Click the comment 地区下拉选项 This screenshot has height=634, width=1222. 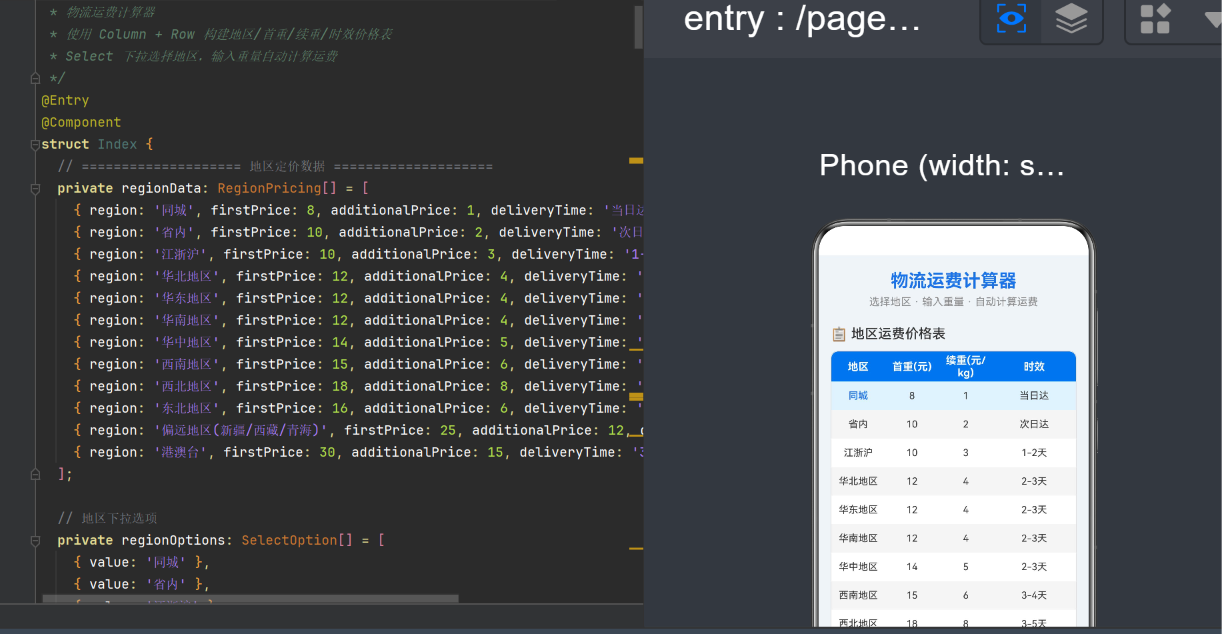(107, 519)
